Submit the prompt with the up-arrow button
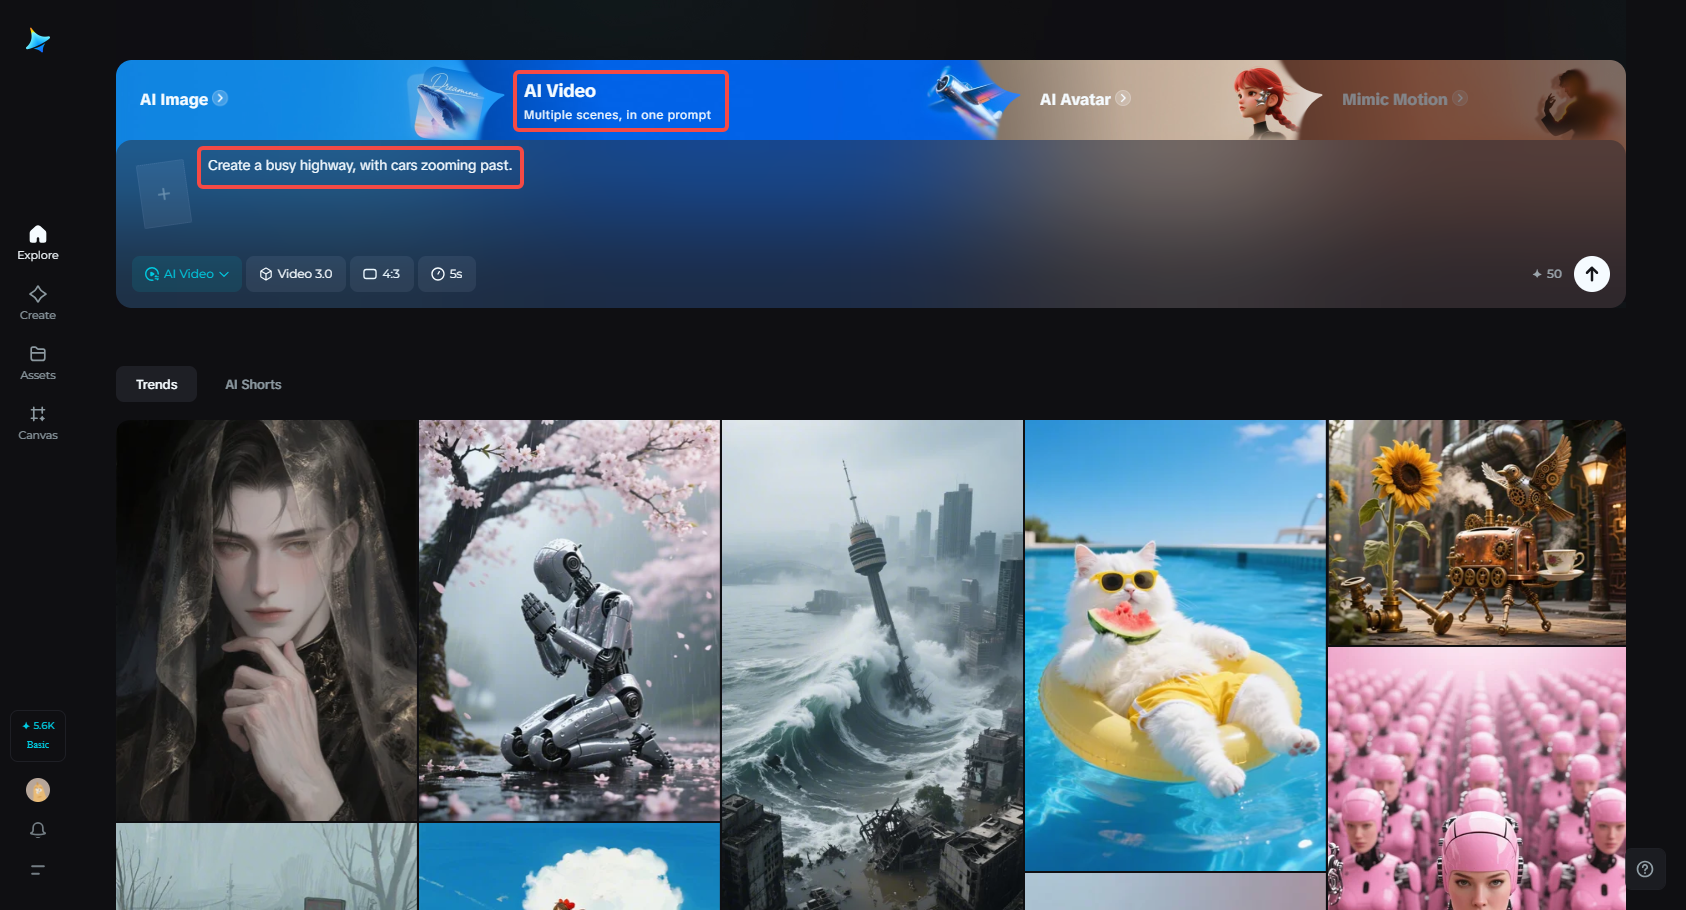 (x=1592, y=274)
